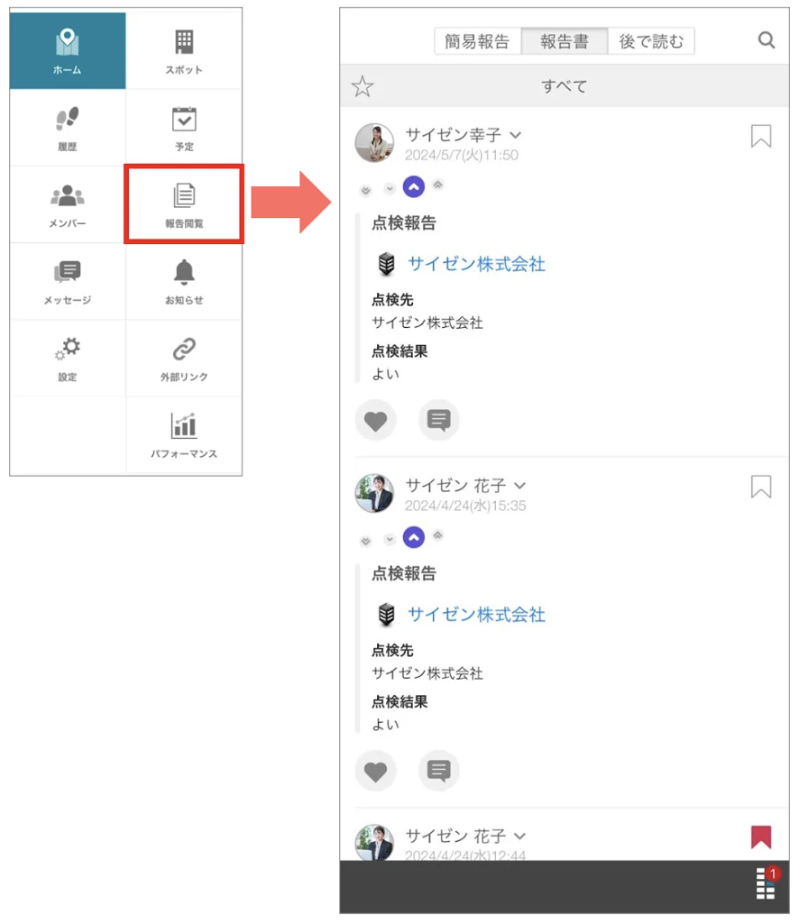
Task: Open サイゼン株式会社 link in 15:35 report
Action: 476,614
